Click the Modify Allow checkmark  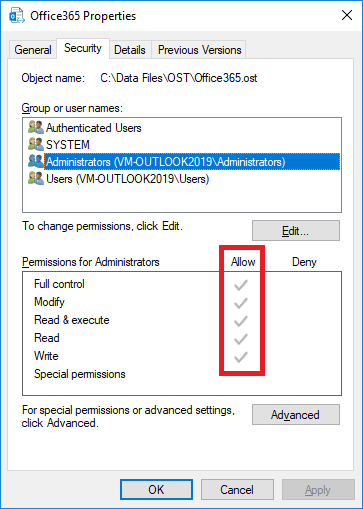click(240, 303)
